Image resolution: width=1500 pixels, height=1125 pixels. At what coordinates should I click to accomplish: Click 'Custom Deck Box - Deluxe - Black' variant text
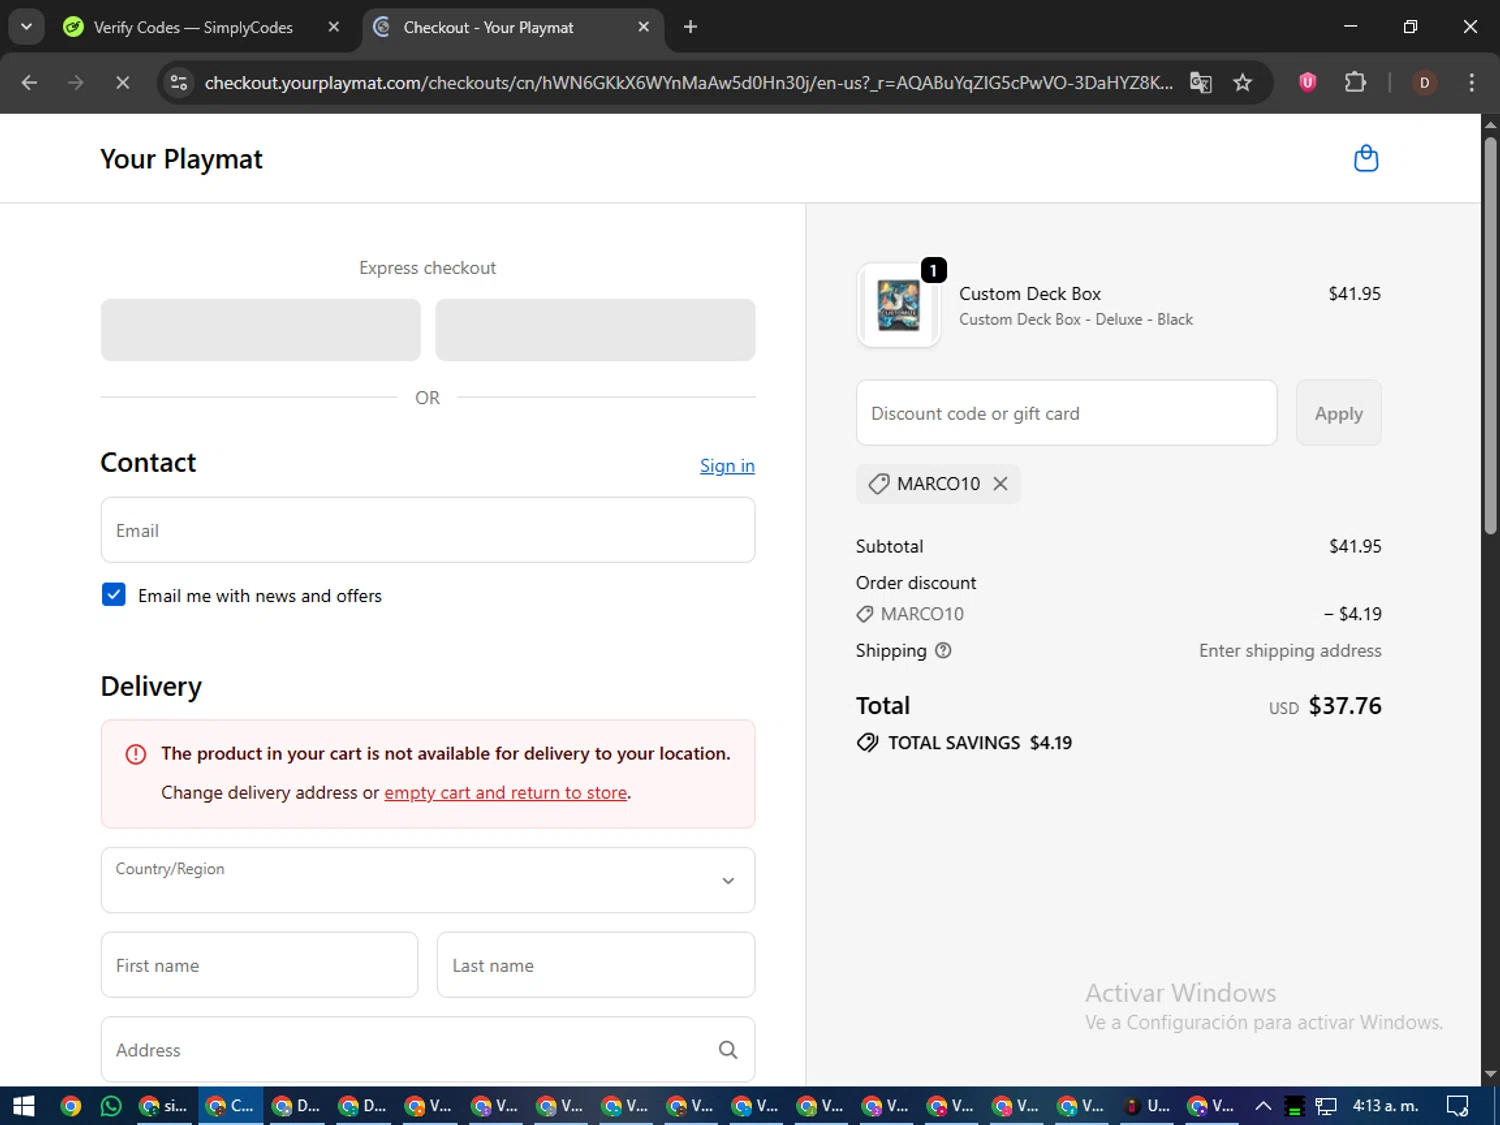(1076, 320)
